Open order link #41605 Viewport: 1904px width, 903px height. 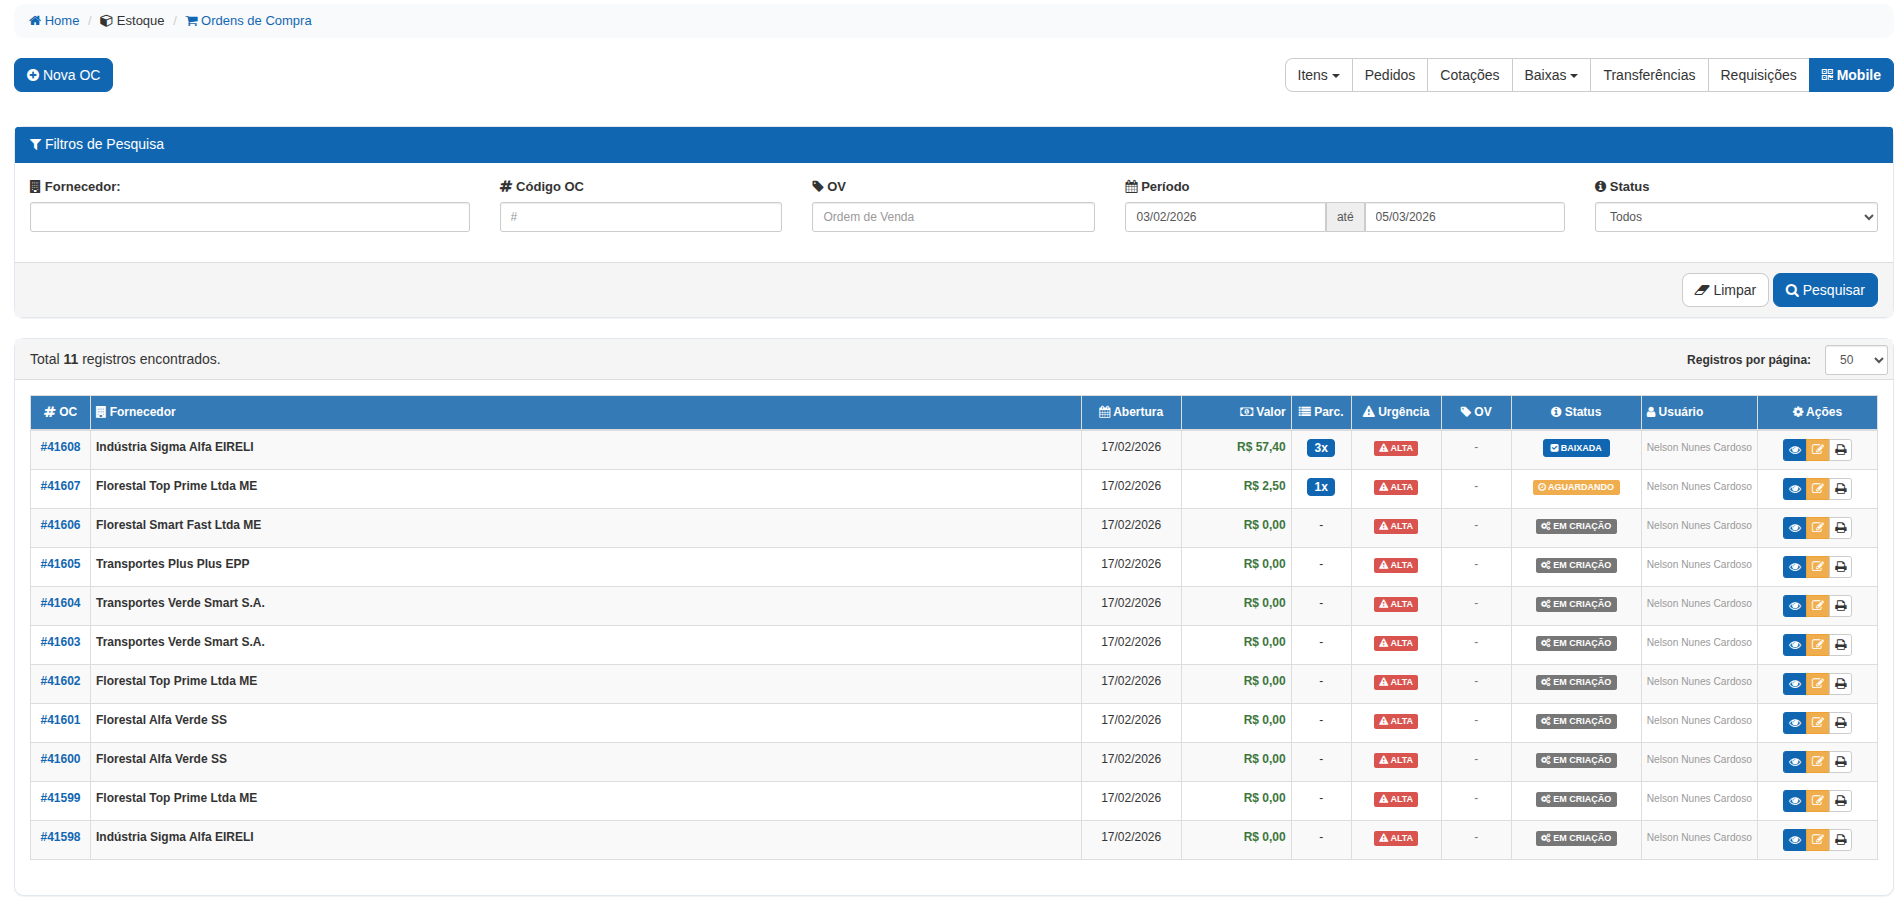tap(60, 564)
